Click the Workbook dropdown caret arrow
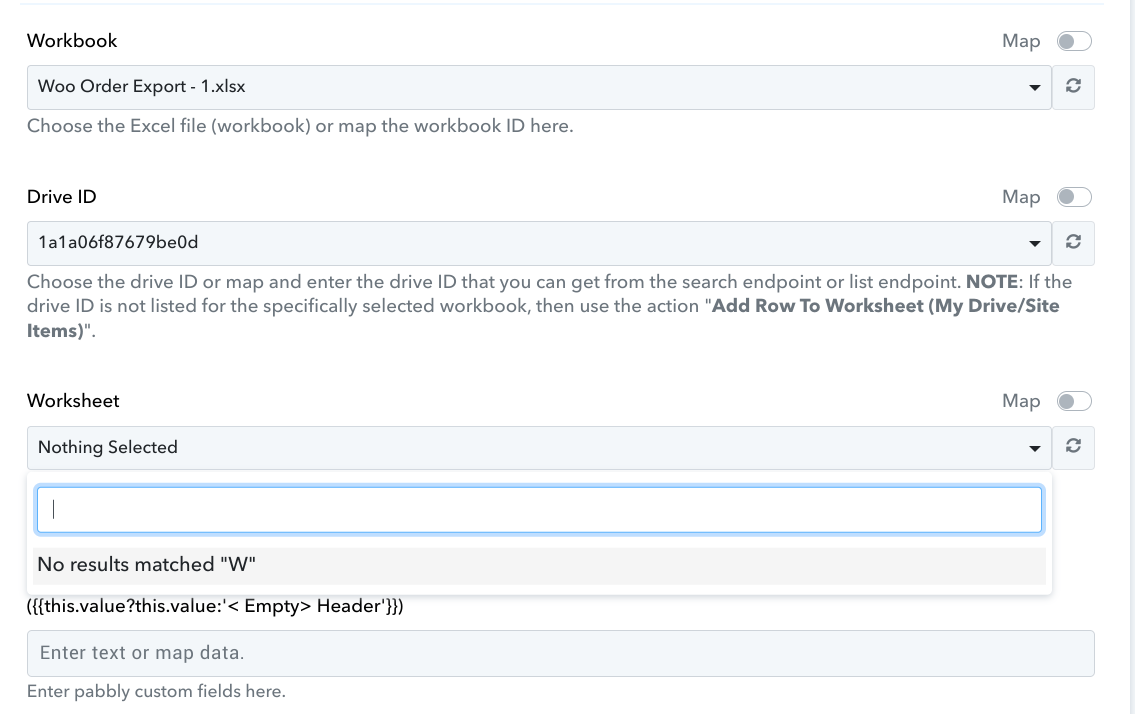Image resolution: width=1135 pixels, height=714 pixels. [x=1034, y=88]
